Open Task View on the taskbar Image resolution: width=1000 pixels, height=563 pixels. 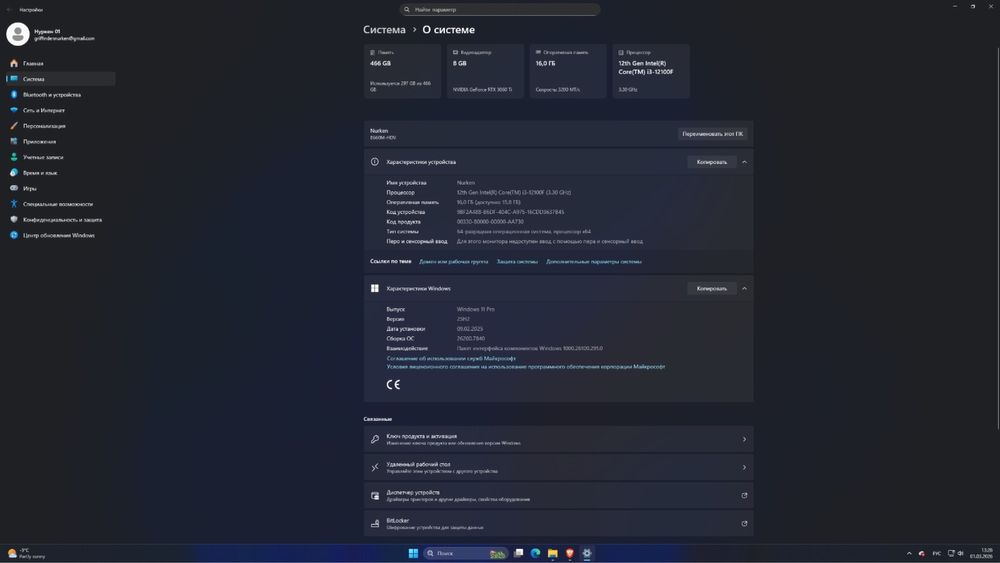(518, 553)
